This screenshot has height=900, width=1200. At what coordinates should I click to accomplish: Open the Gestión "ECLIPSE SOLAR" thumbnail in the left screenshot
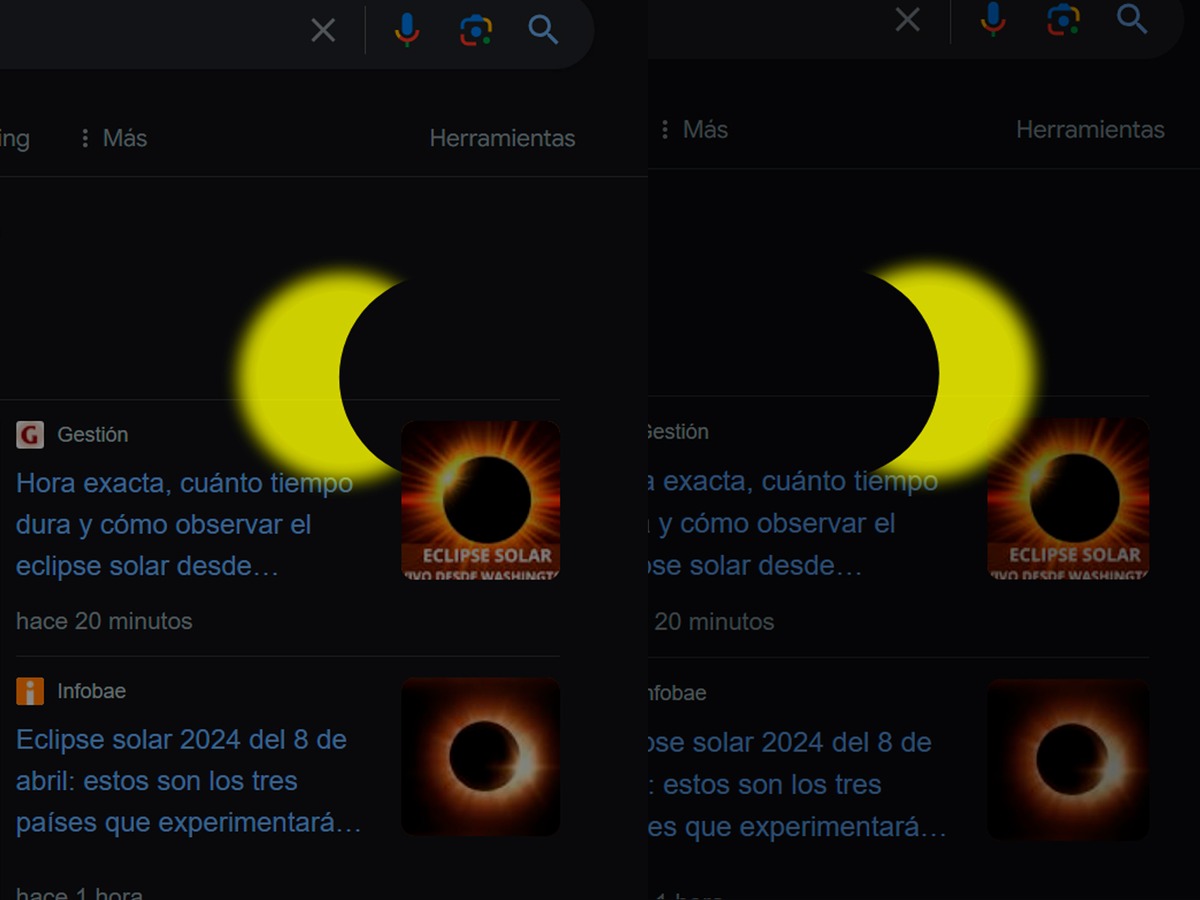click(x=480, y=500)
